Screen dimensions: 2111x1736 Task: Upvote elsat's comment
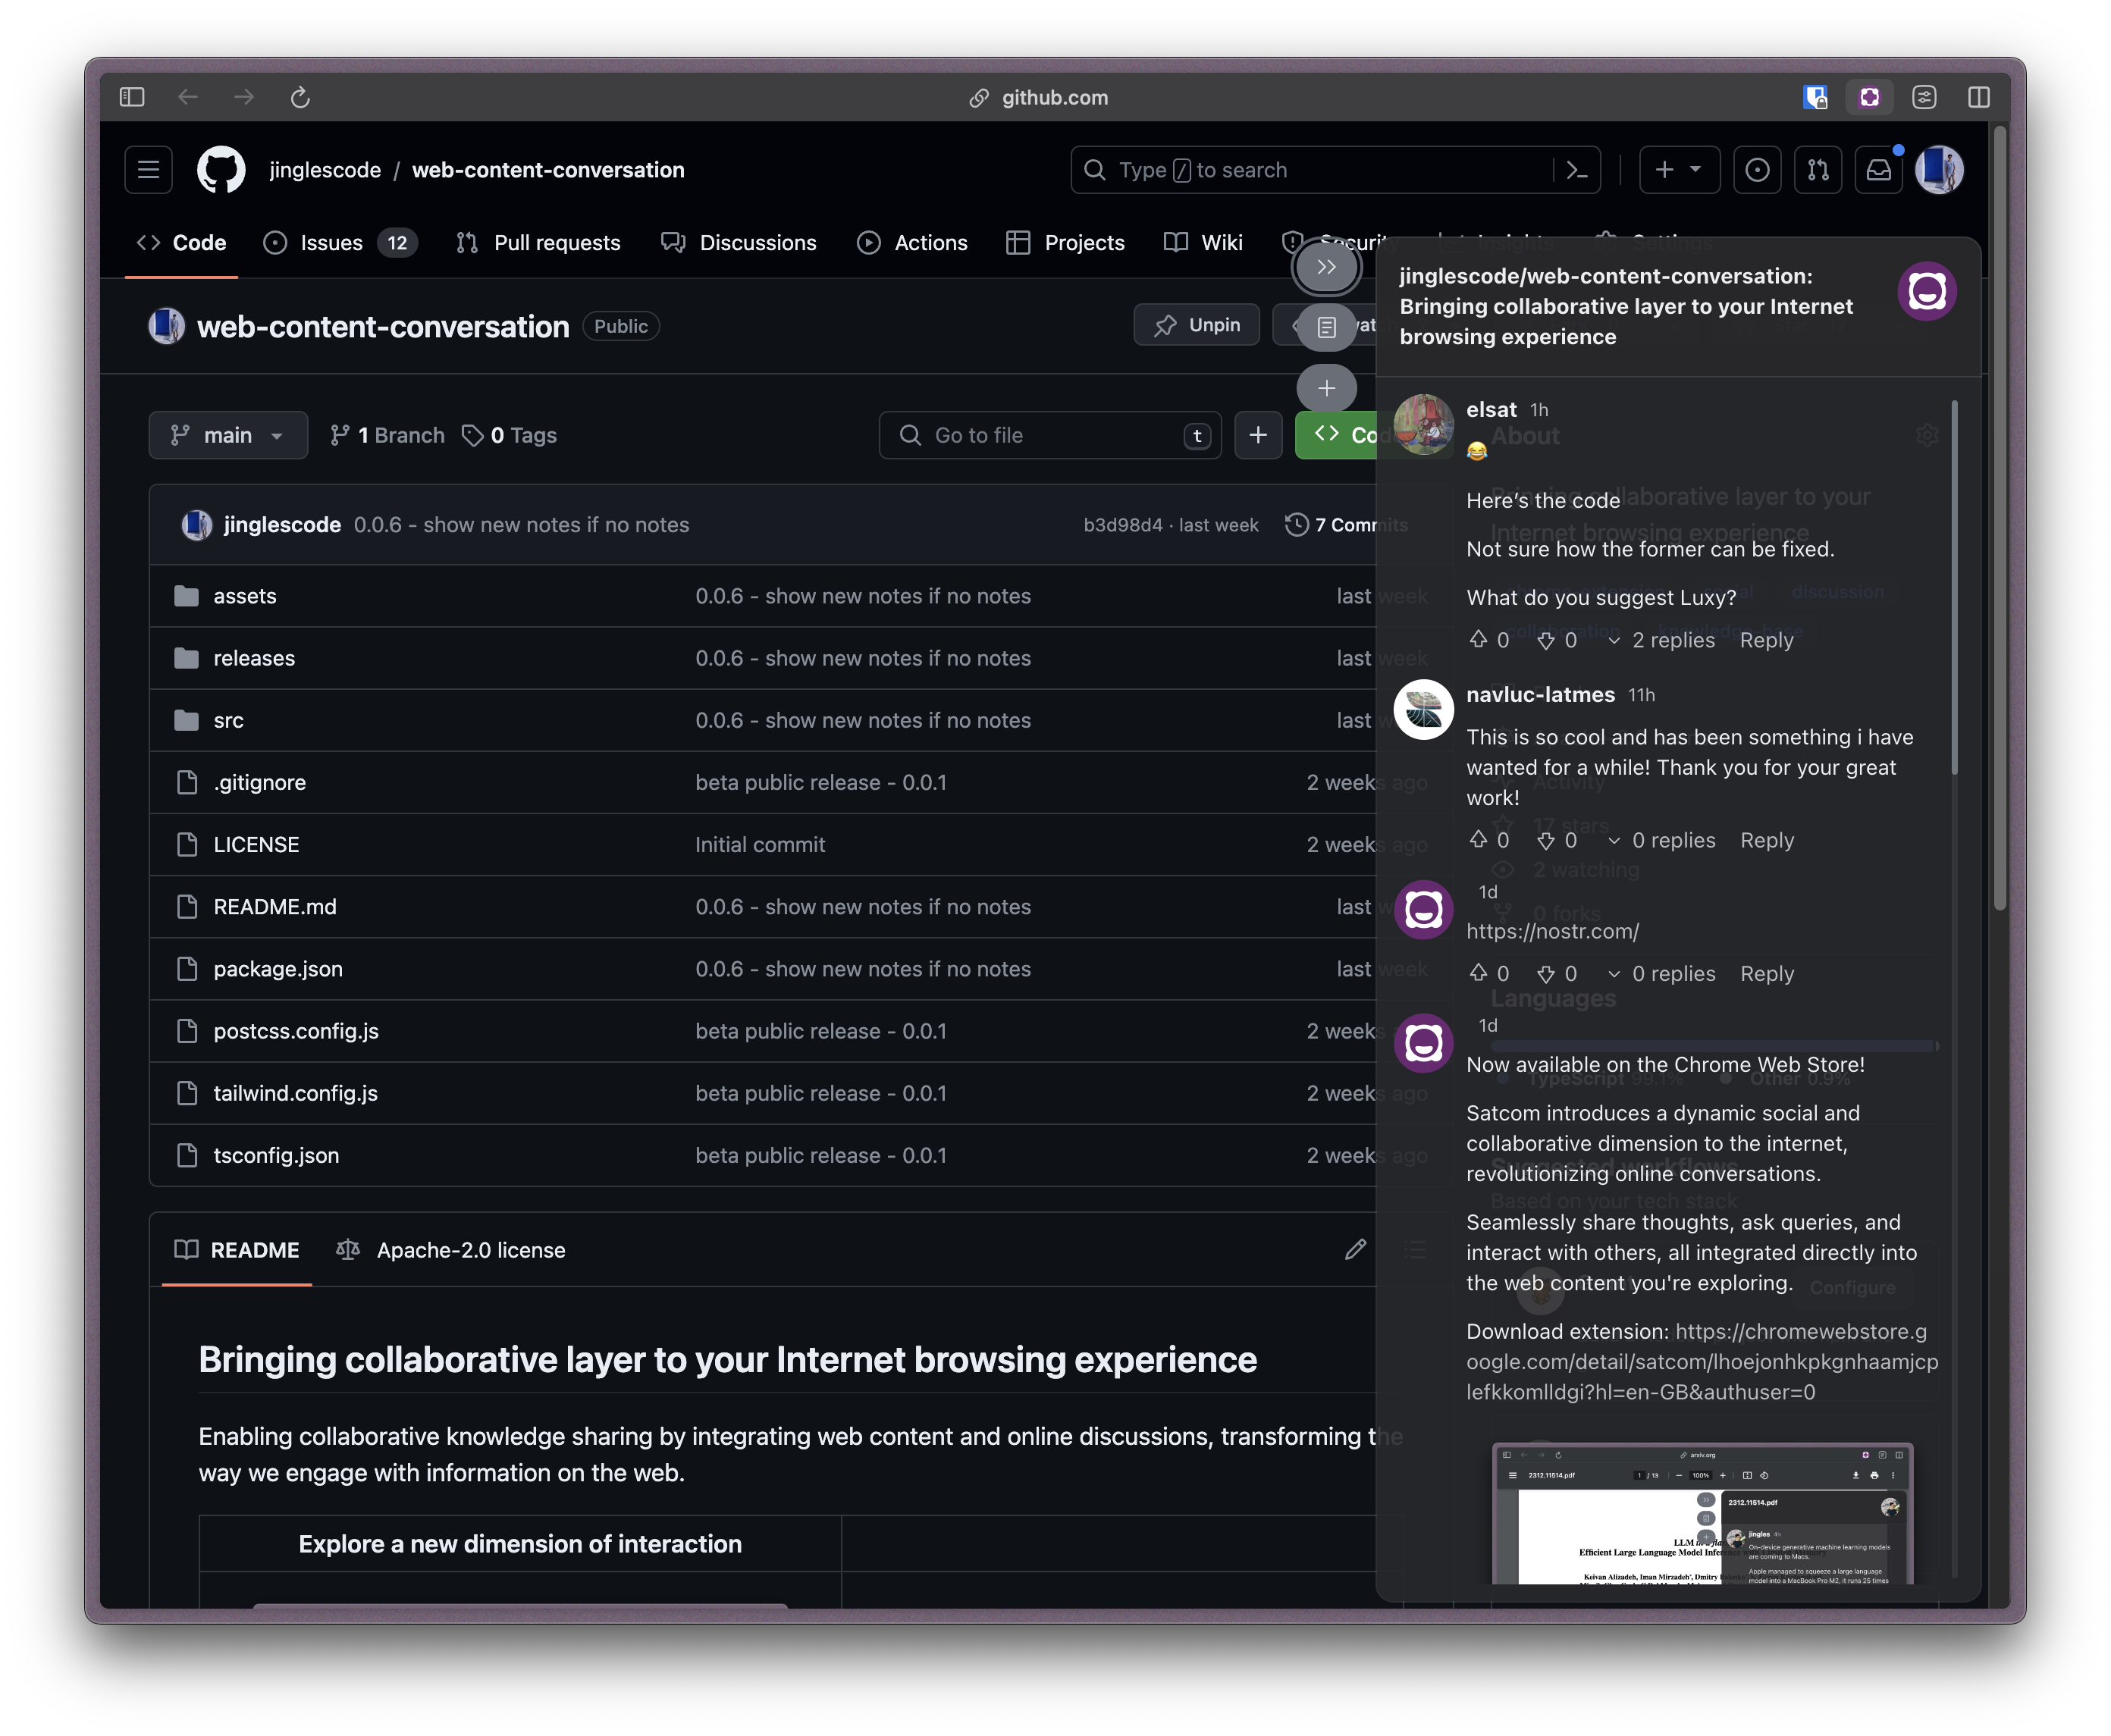[1478, 640]
